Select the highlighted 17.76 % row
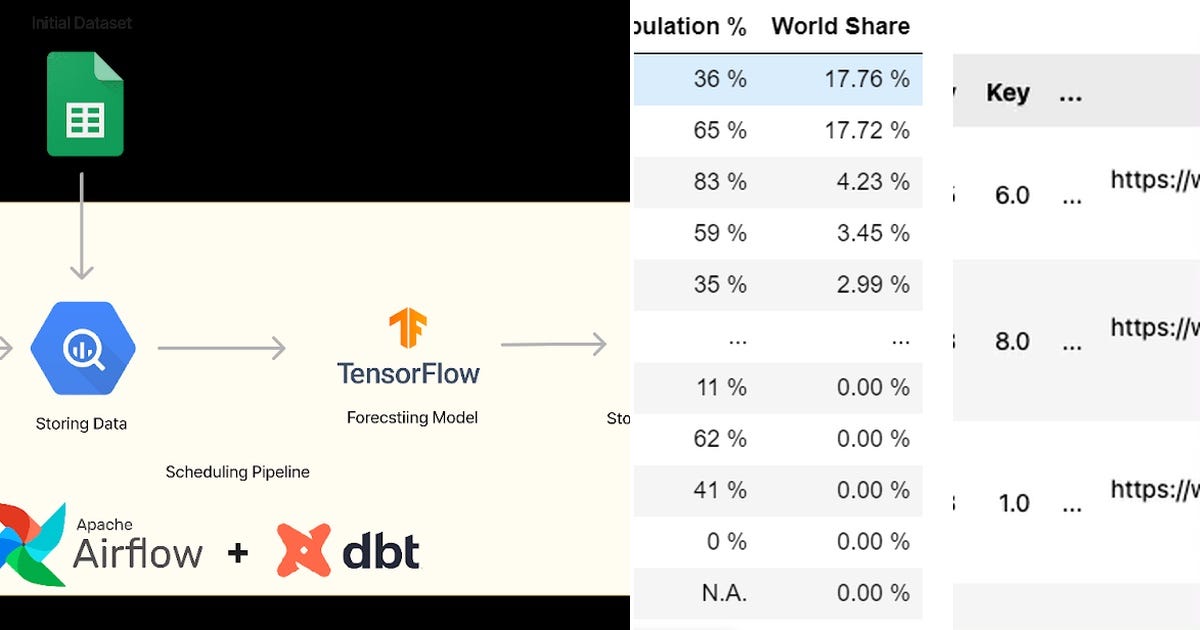 pos(776,79)
